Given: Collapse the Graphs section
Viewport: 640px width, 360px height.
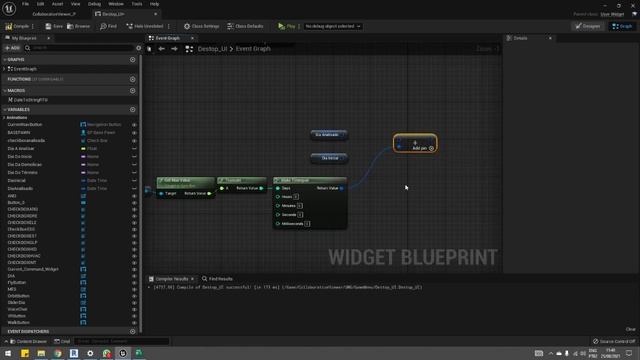Looking at the screenshot, I should pos(5,60).
